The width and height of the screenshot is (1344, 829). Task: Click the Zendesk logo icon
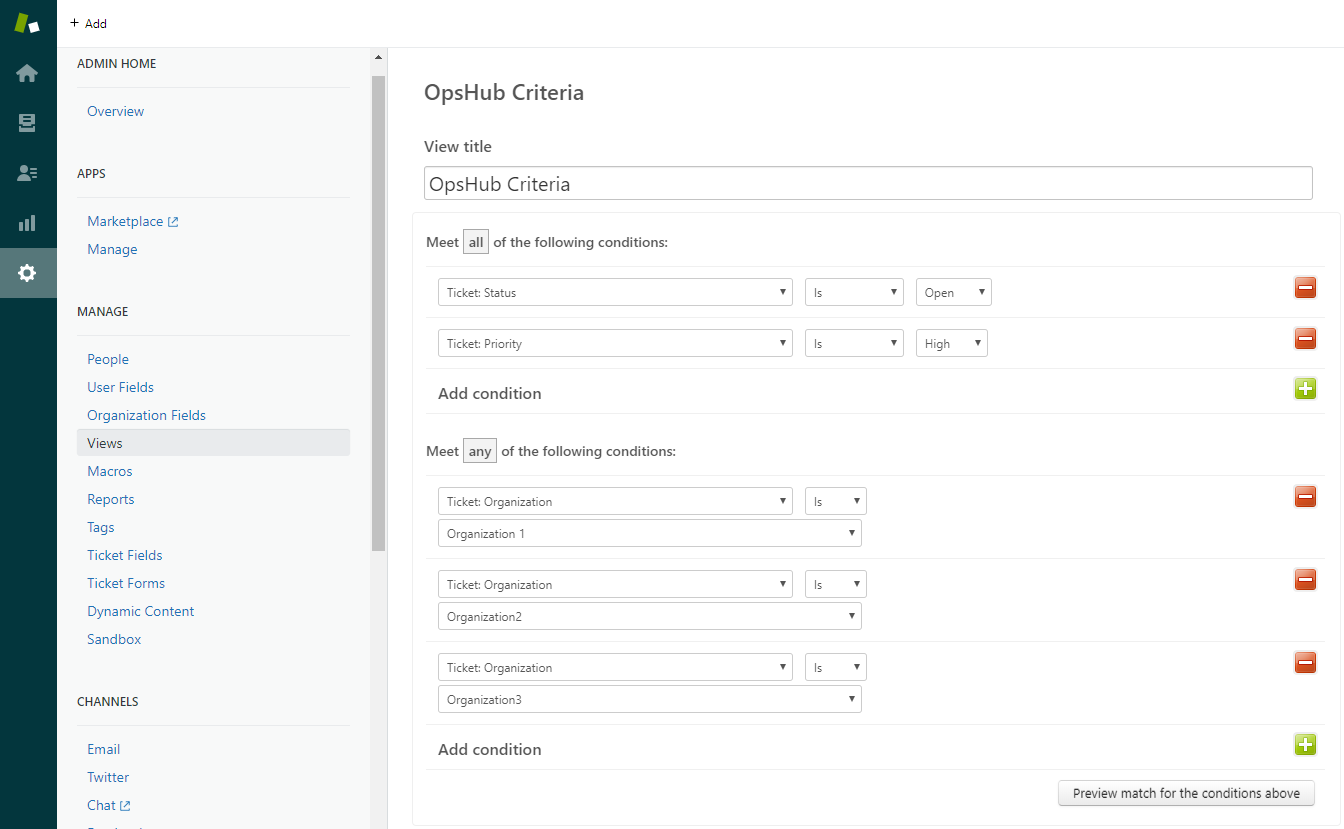pyautogui.click(x=27, y=24)
